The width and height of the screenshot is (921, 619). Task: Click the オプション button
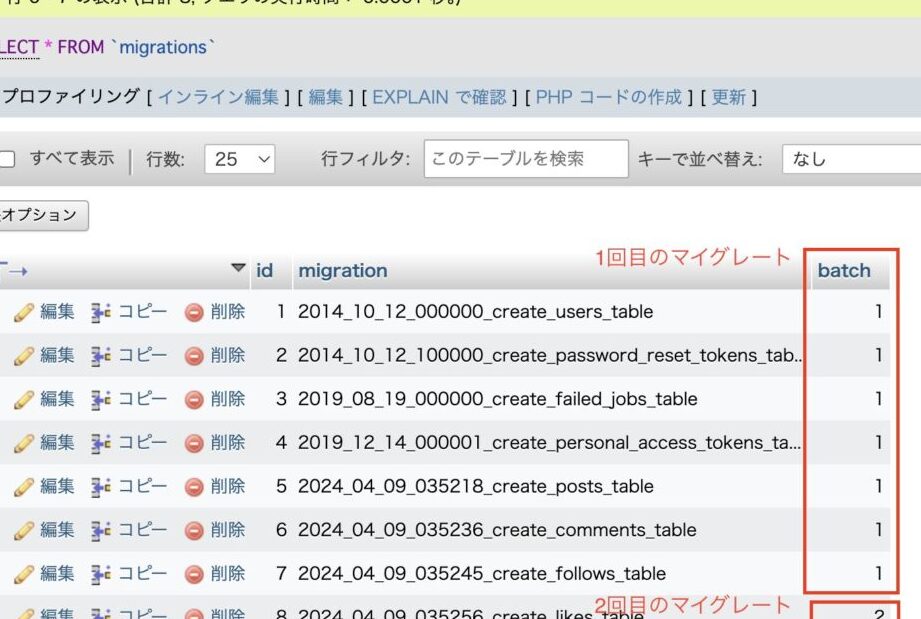[x=40, y=215]
